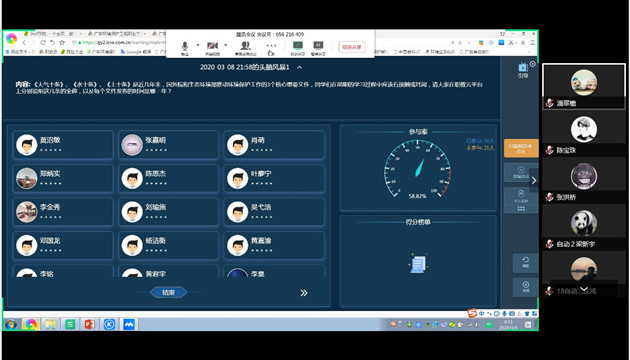The width and height of the screenshot is (630, 360).
Task: Click the muted mic icon beside 陈宝珠
Action: 550,150
